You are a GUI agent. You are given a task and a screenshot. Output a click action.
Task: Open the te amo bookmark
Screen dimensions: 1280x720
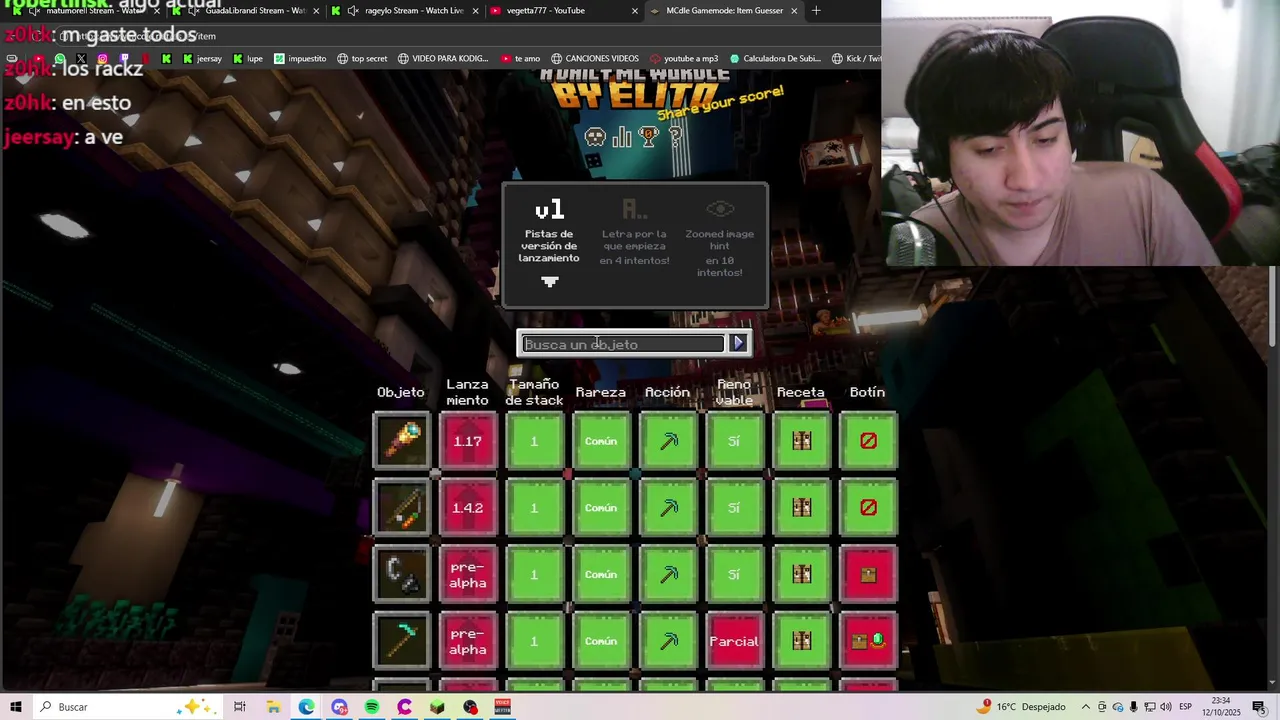[x=520, y=59]
